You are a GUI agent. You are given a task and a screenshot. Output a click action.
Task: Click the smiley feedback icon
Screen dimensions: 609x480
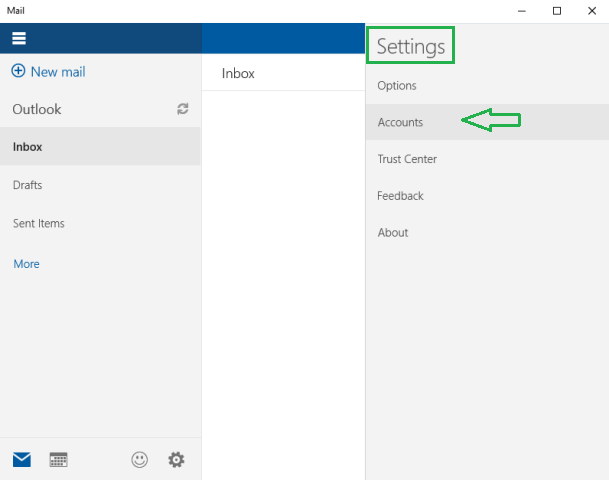(x=139, y=459)
